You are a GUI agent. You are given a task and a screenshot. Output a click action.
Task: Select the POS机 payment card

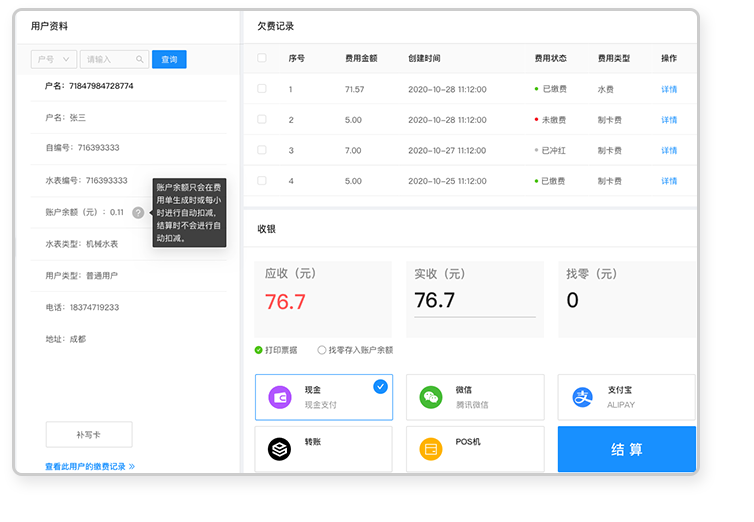(x=475, y=449)
